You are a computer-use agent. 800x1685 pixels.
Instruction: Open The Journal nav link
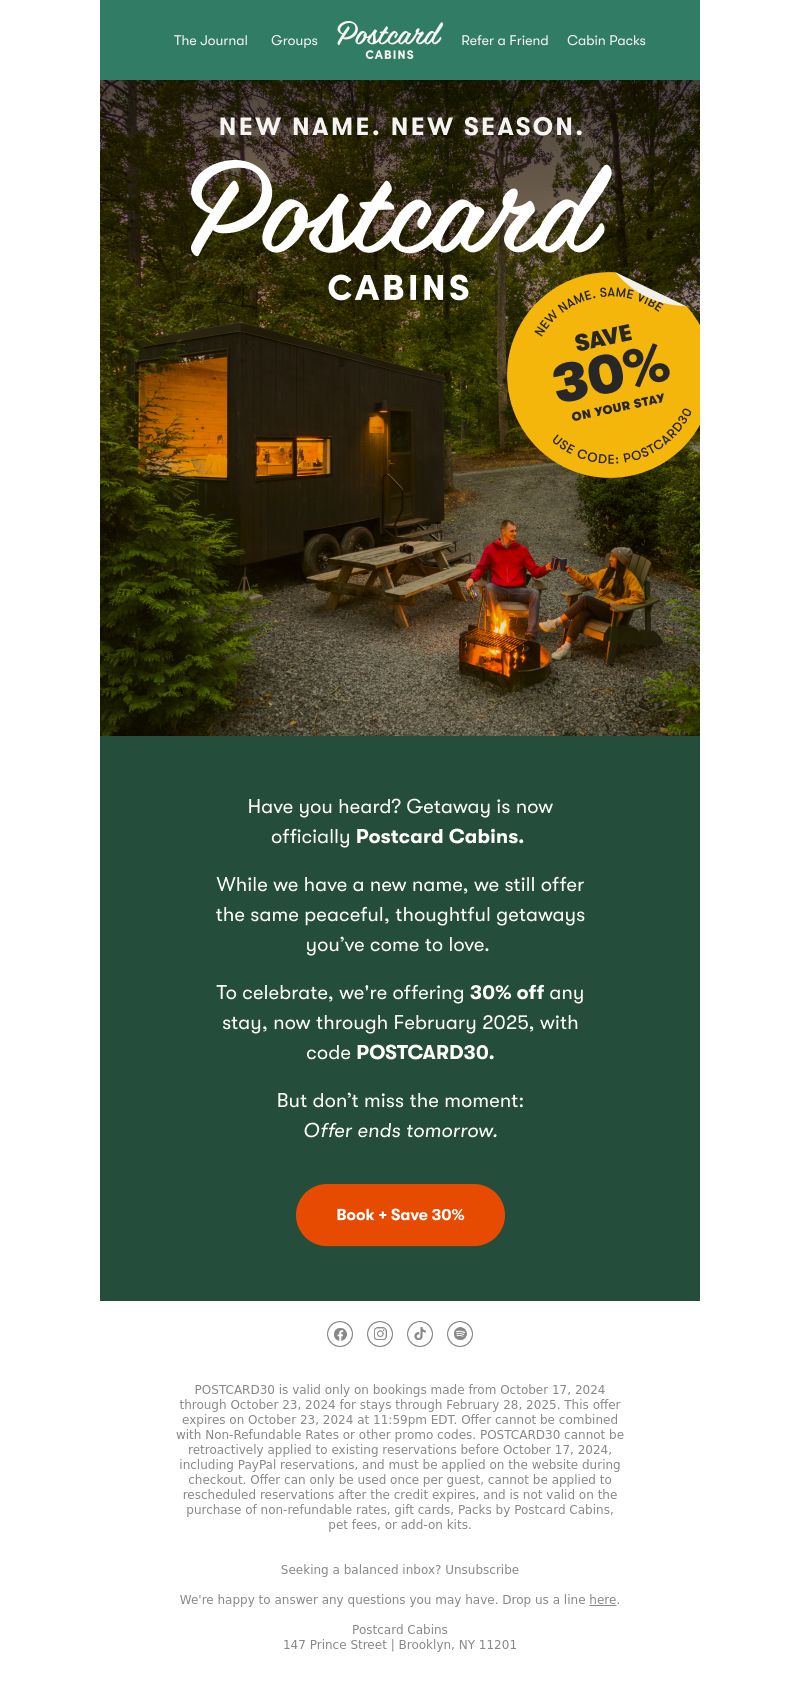(x=210, y=41)
